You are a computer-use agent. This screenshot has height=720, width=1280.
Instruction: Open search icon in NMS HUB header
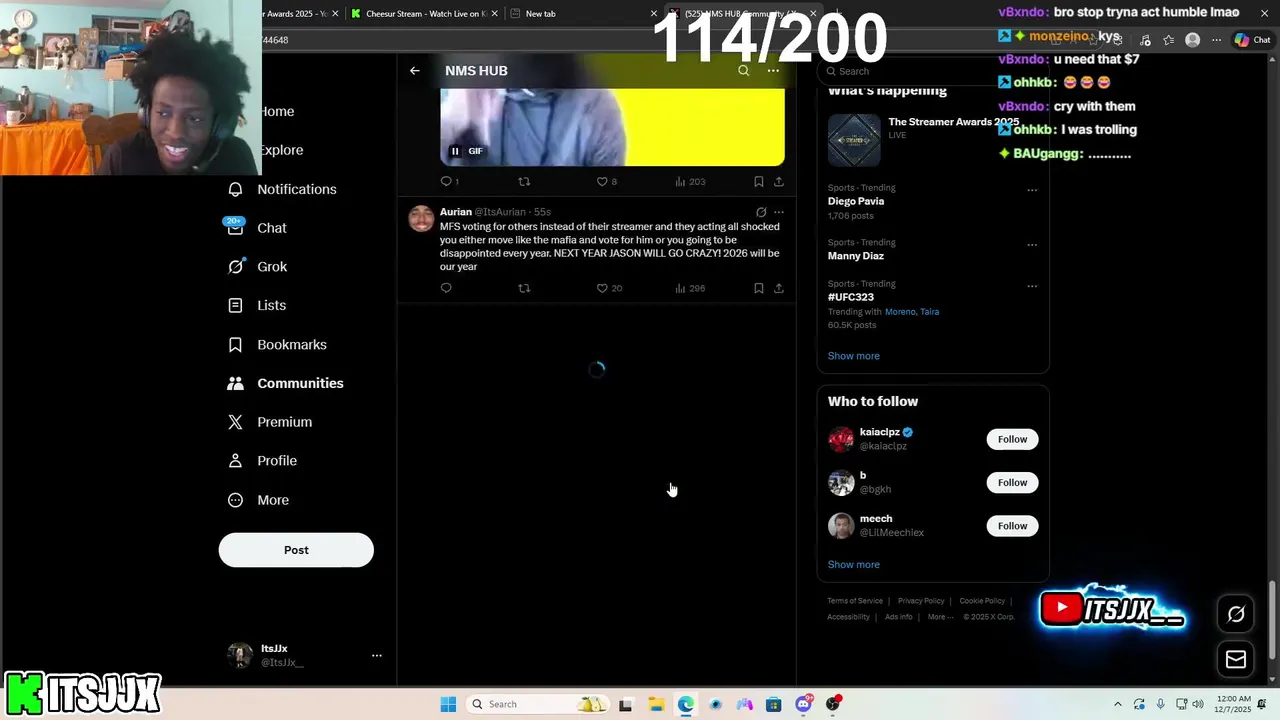[x=743, y=71]
